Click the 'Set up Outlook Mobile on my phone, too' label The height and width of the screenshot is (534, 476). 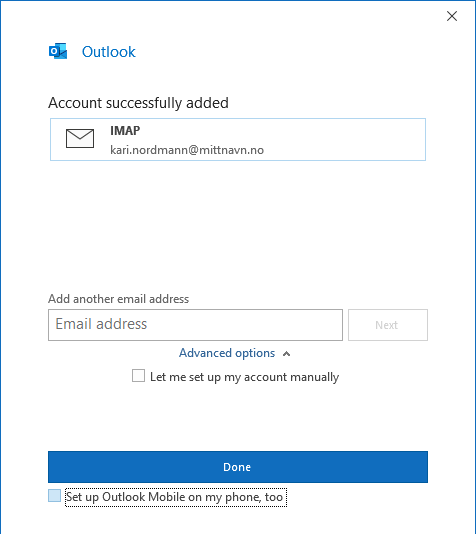[x=174, y=497]
